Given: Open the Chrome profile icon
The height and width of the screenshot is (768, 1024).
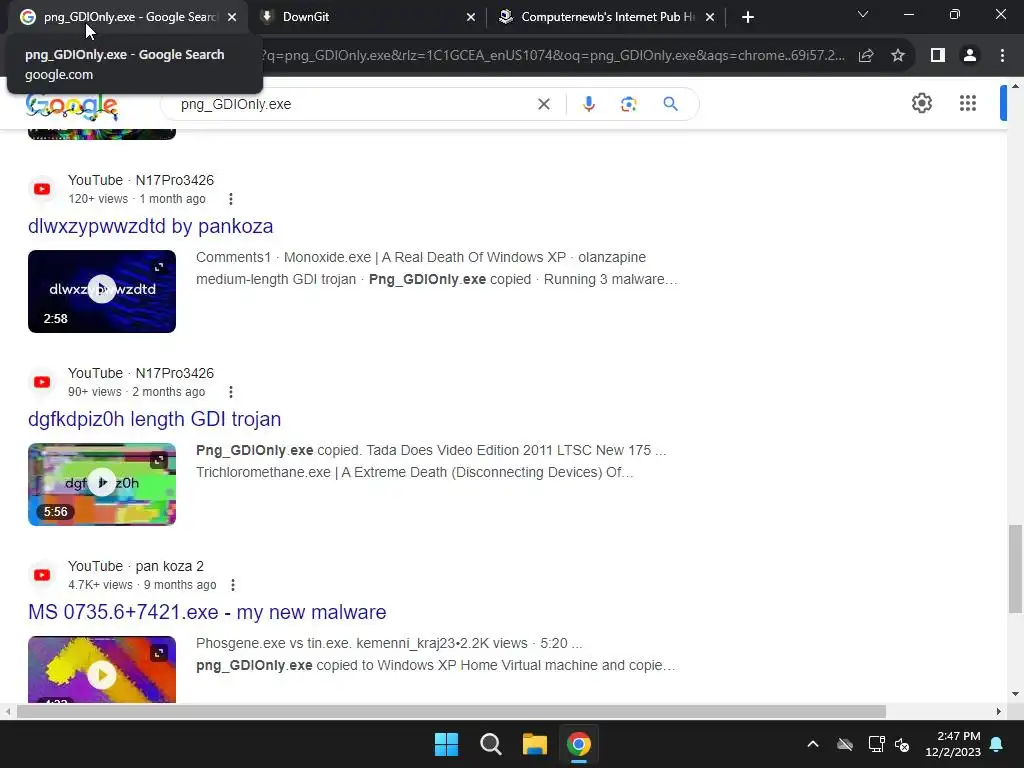Looking at the screenshot, I should click(970, 56).
